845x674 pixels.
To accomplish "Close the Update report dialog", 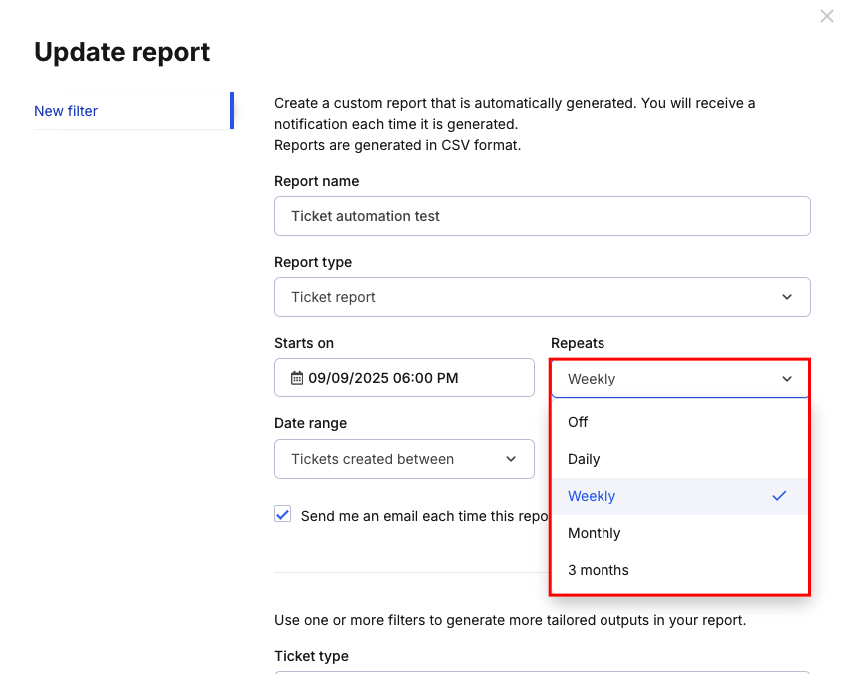I will point(827,16).
